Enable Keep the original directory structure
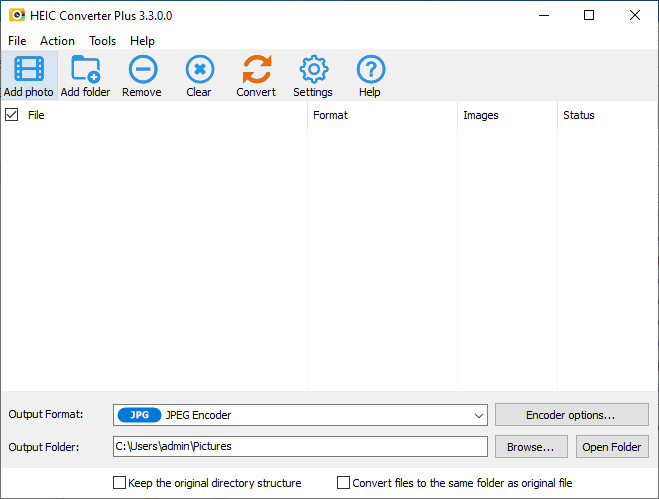 [x=119, y=482]
